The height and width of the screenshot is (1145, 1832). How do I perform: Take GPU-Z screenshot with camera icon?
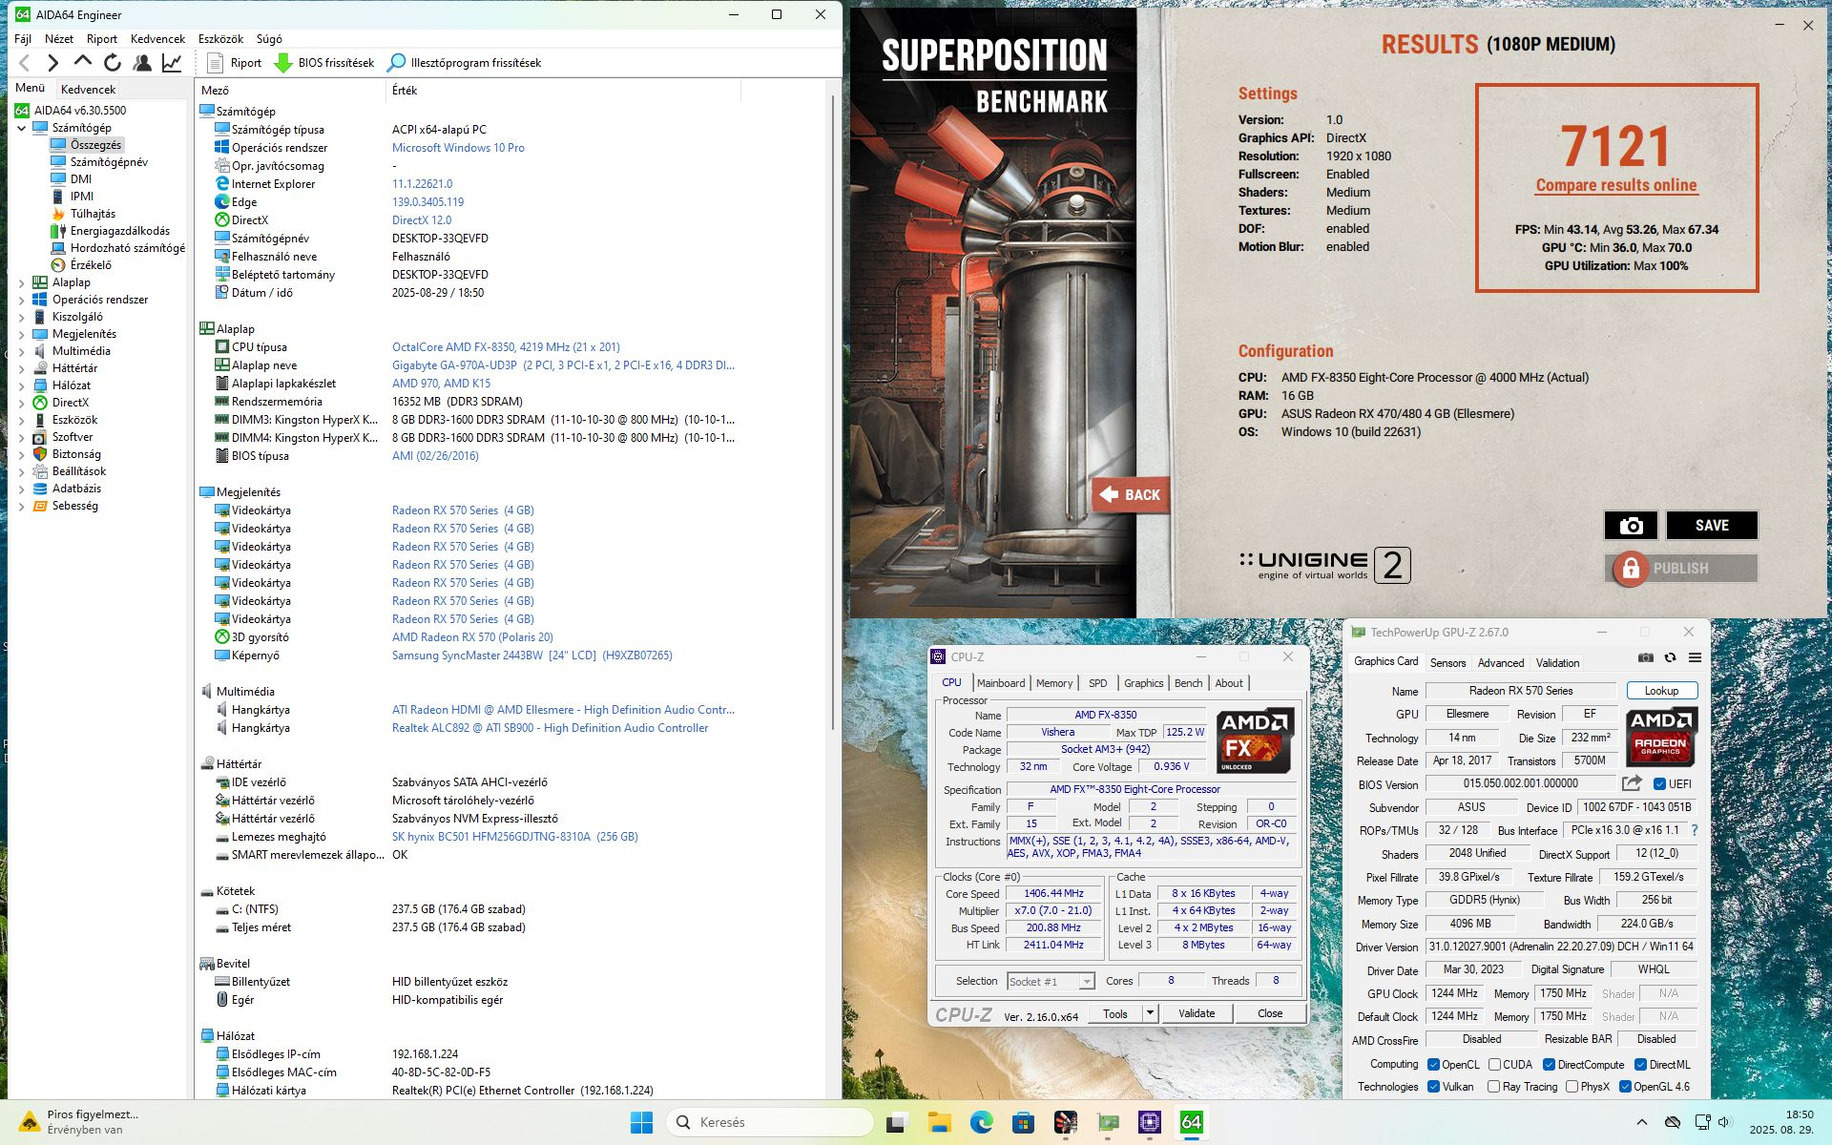coord(1645,658)
